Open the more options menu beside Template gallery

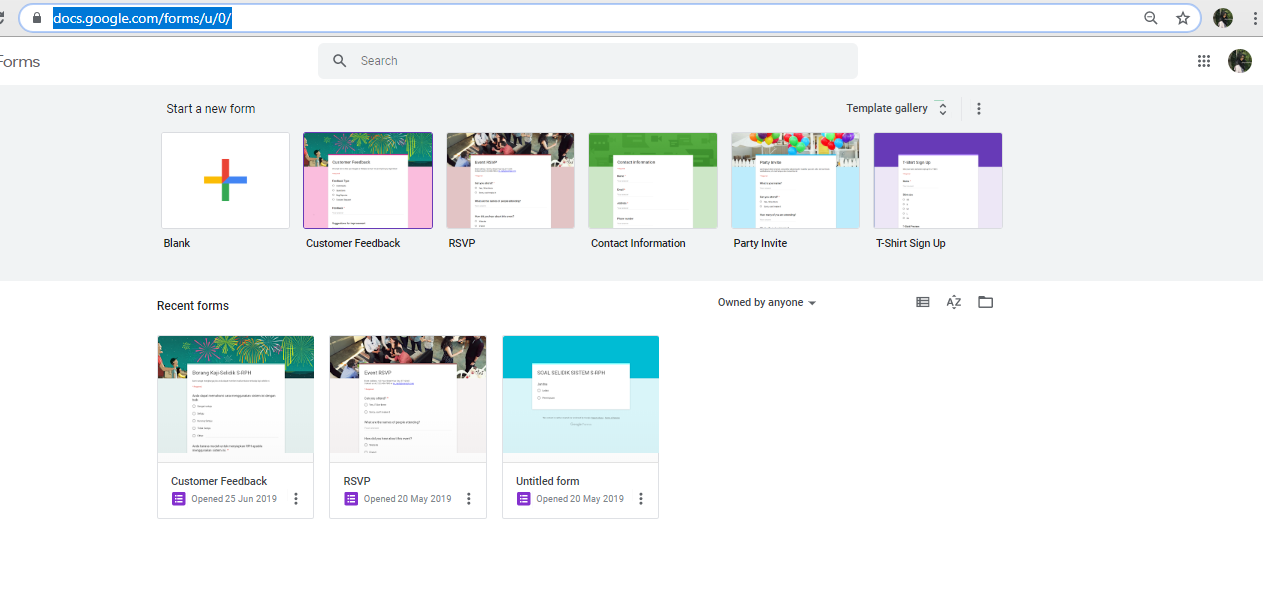pos(979,109)
